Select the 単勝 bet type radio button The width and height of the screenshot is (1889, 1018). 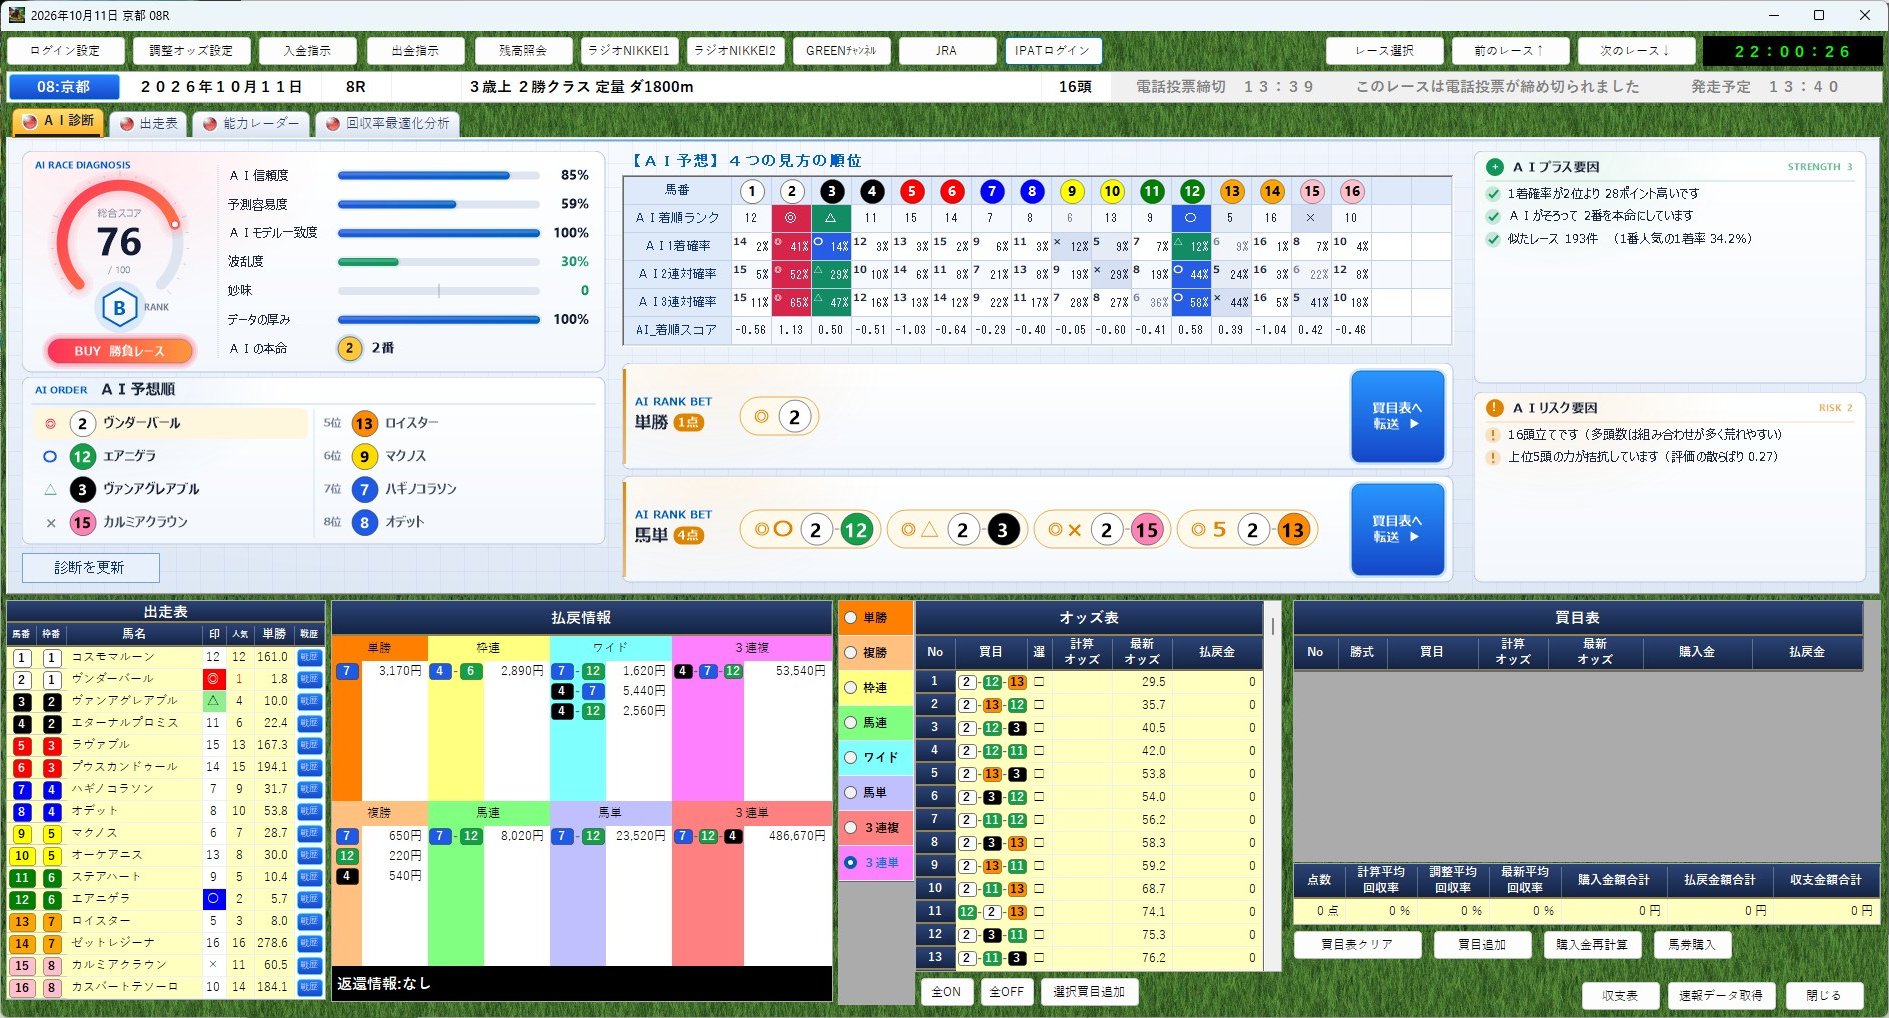851,618
